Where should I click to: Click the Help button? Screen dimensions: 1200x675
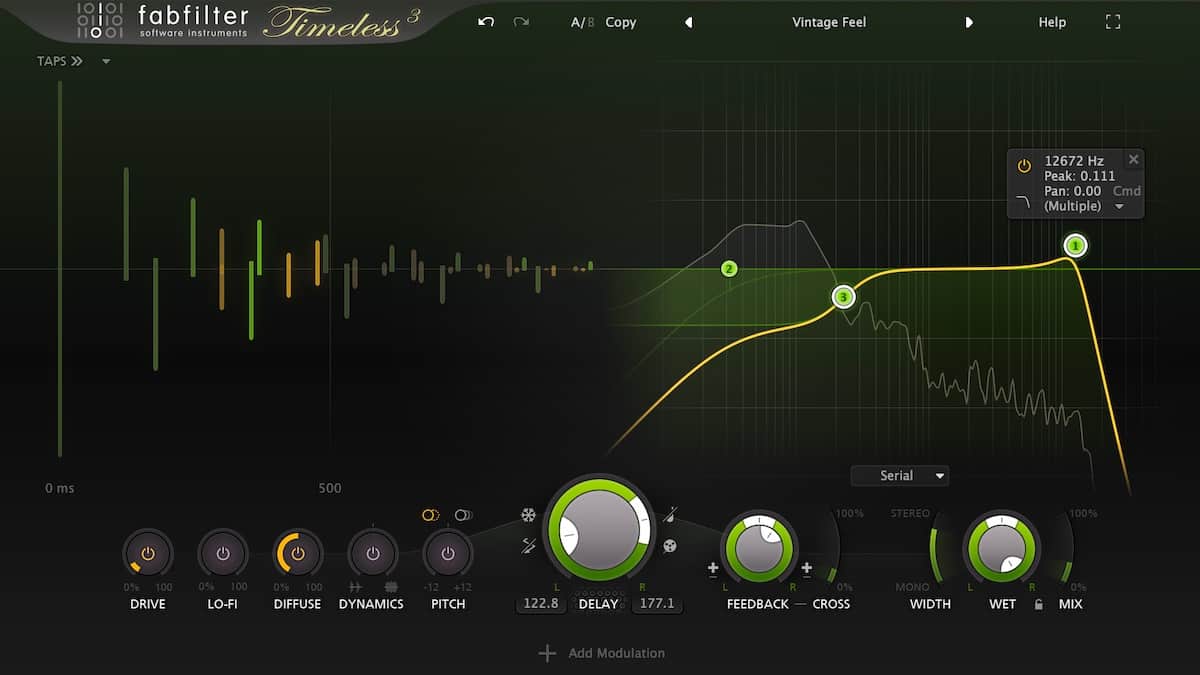click(1051, 21)
